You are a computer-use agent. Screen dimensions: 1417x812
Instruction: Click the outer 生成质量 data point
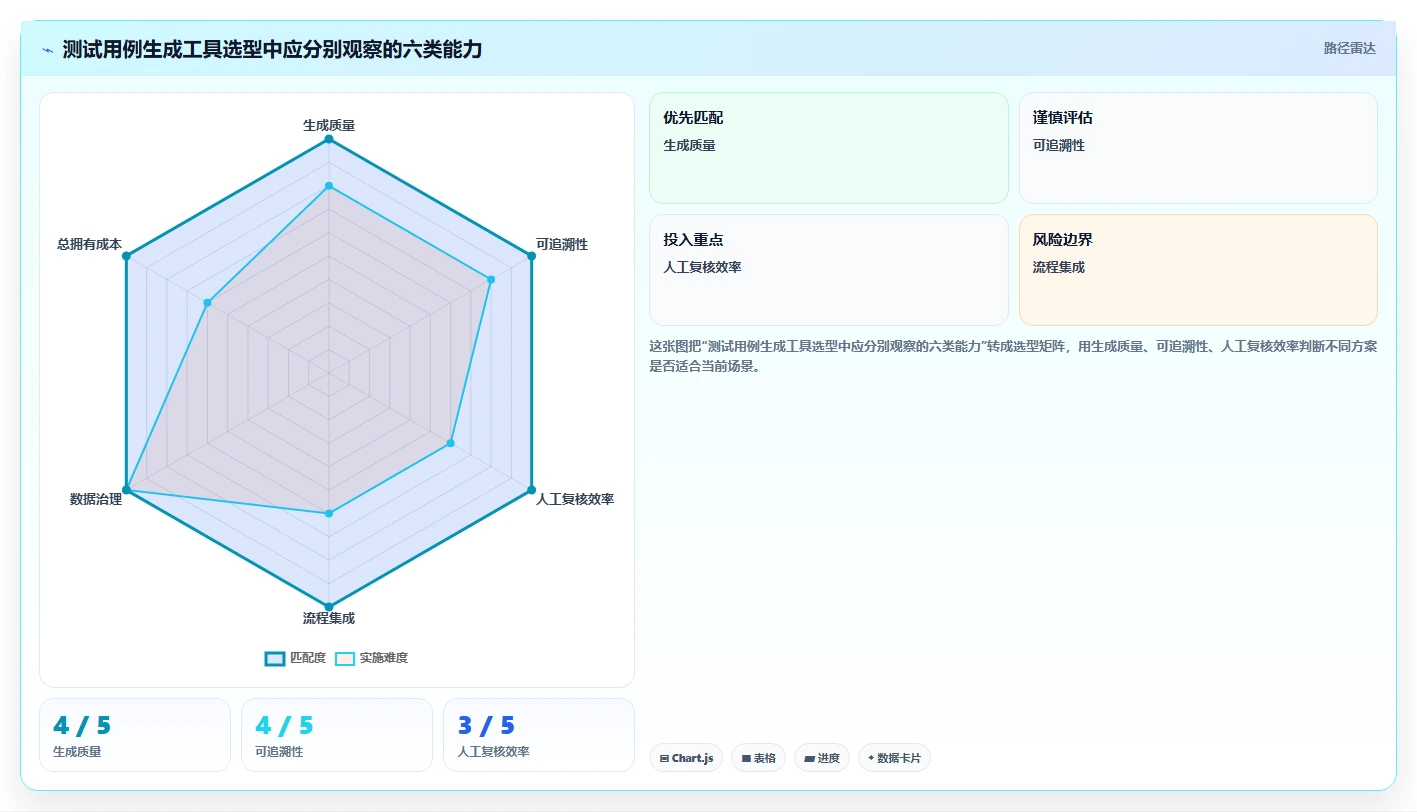[329, 139]
